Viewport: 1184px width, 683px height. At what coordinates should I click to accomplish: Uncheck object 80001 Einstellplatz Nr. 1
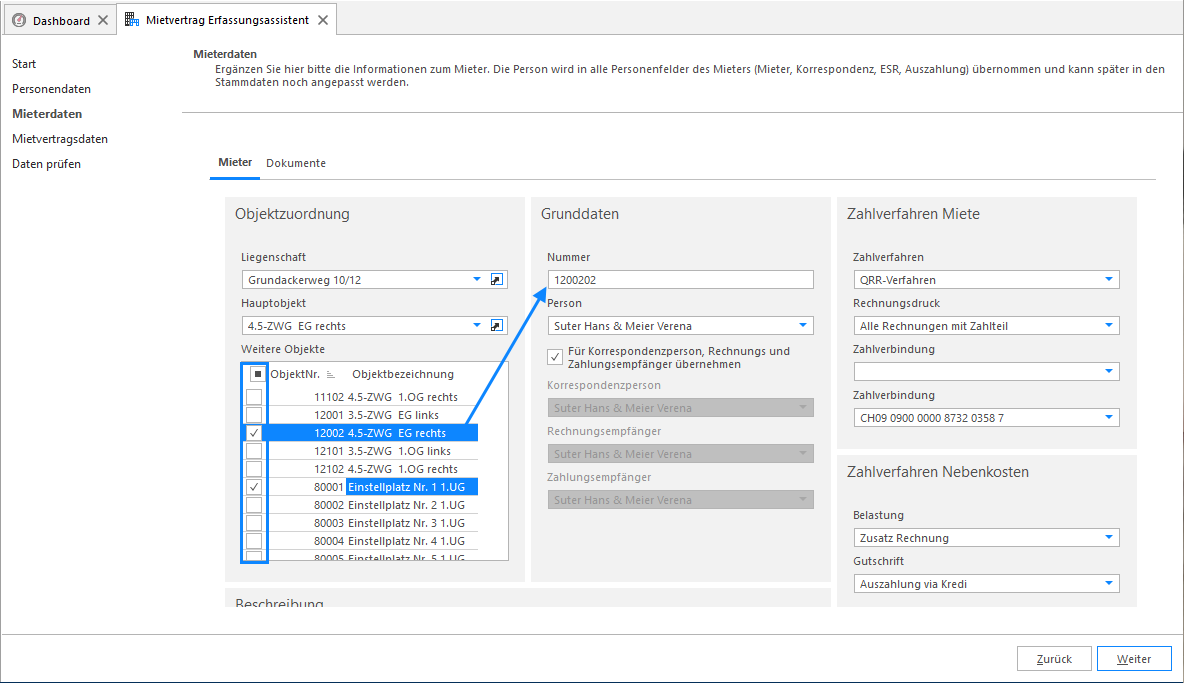[254, 487]
